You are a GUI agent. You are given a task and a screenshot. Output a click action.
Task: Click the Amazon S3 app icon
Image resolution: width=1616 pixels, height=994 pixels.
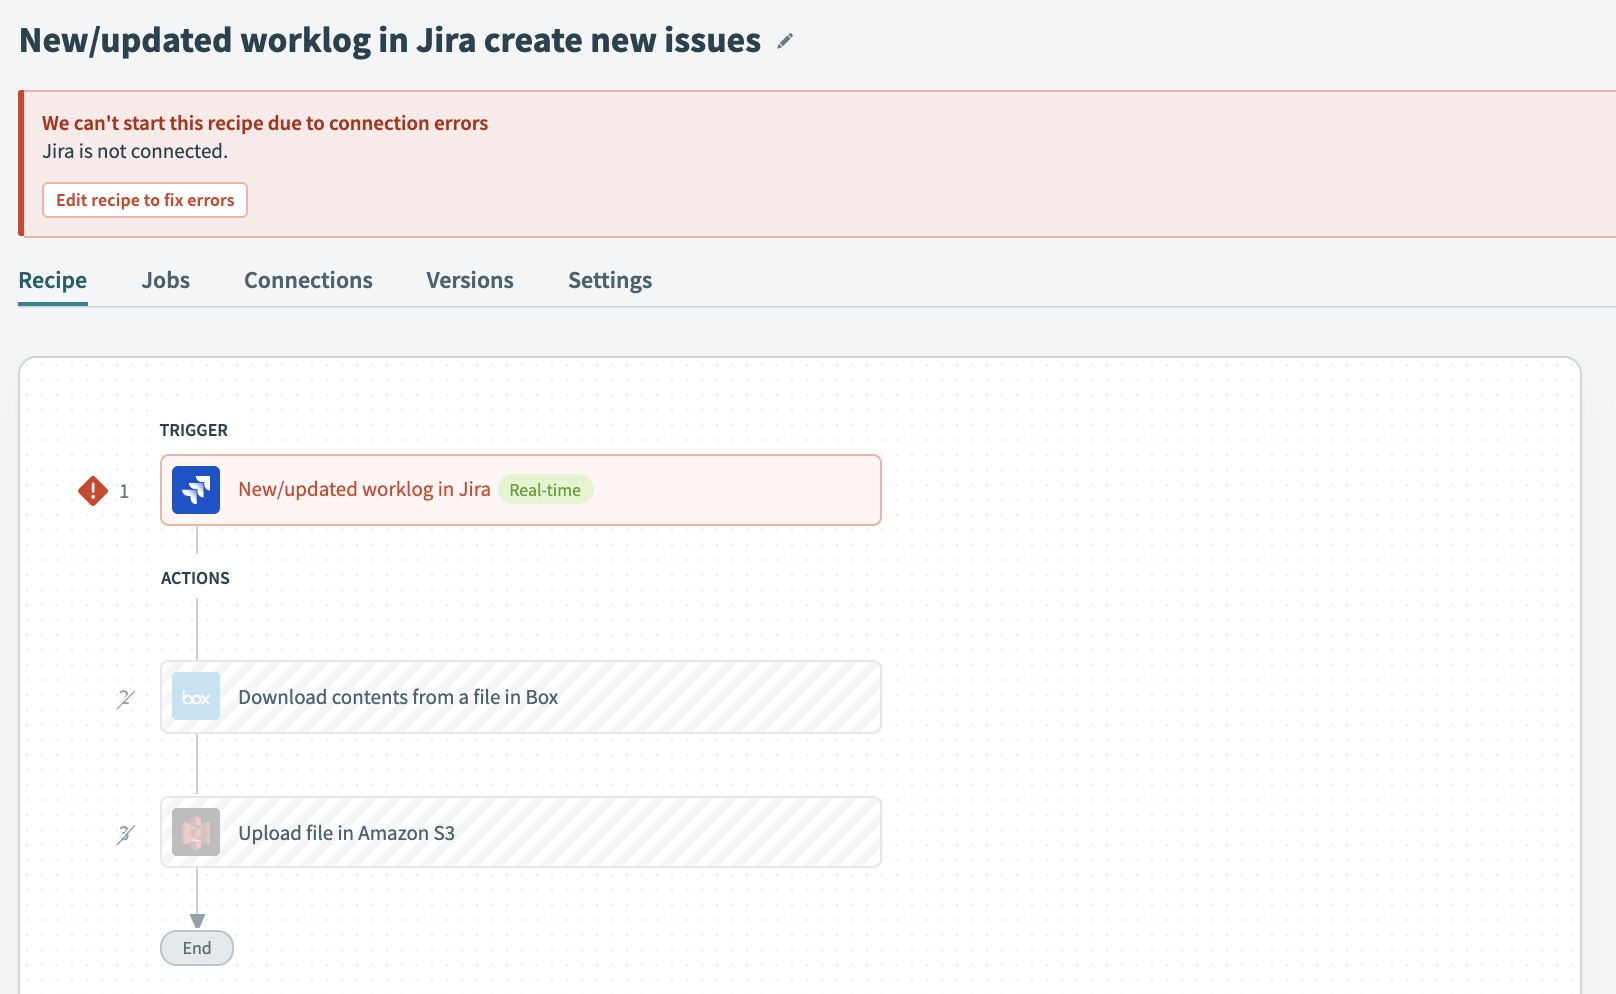[x=195, y=832]
